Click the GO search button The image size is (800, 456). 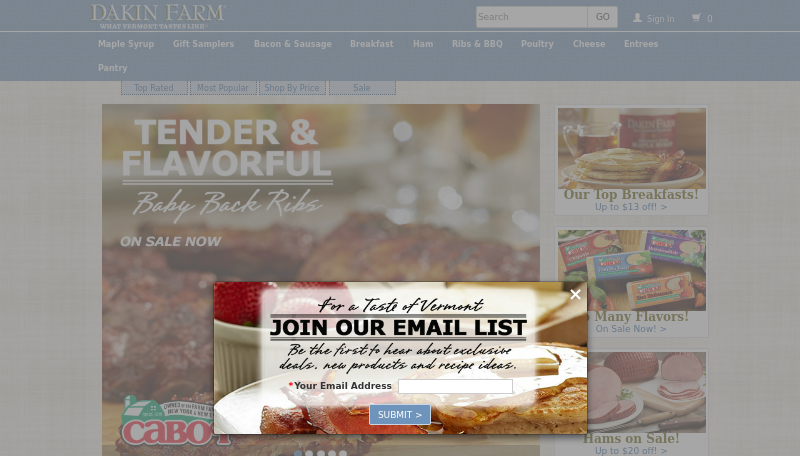click(x=603, y=17)
